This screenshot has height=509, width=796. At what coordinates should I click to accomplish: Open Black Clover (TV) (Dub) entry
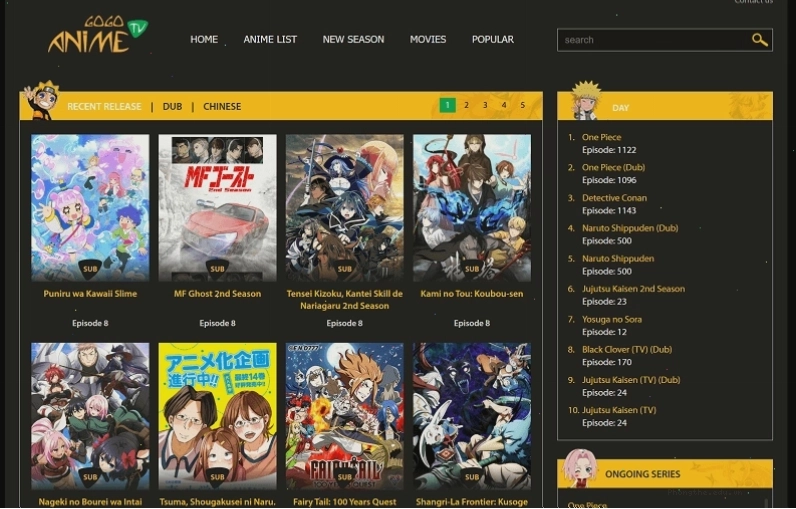pyautogui.click(x=627, y=350)
